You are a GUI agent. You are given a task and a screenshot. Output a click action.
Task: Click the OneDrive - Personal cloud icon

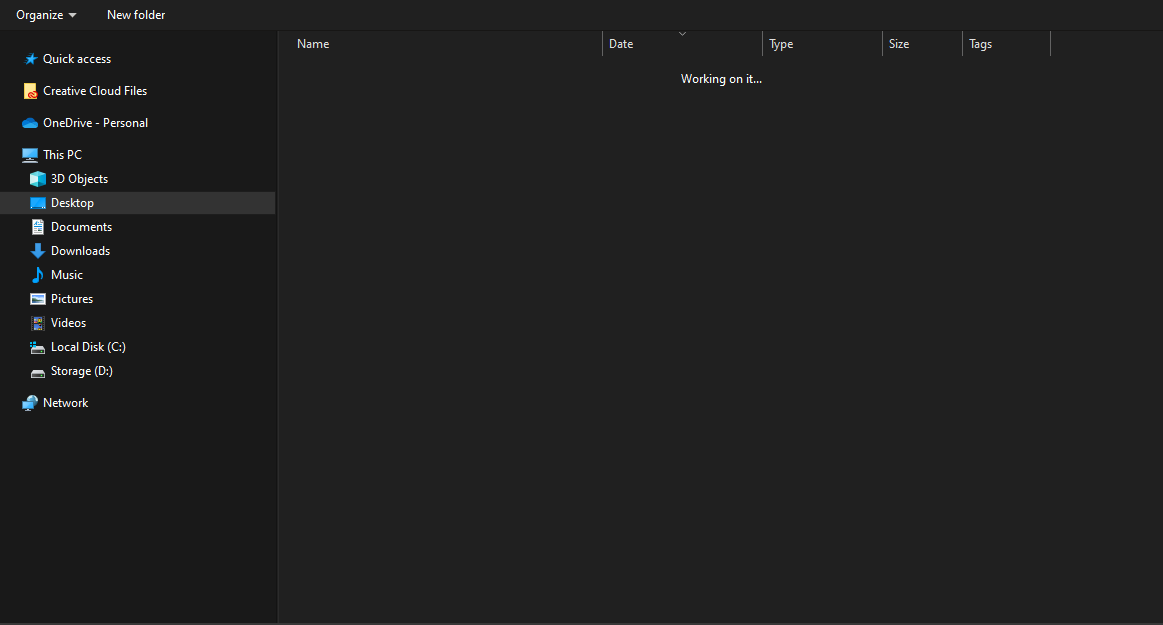(29, 122)
